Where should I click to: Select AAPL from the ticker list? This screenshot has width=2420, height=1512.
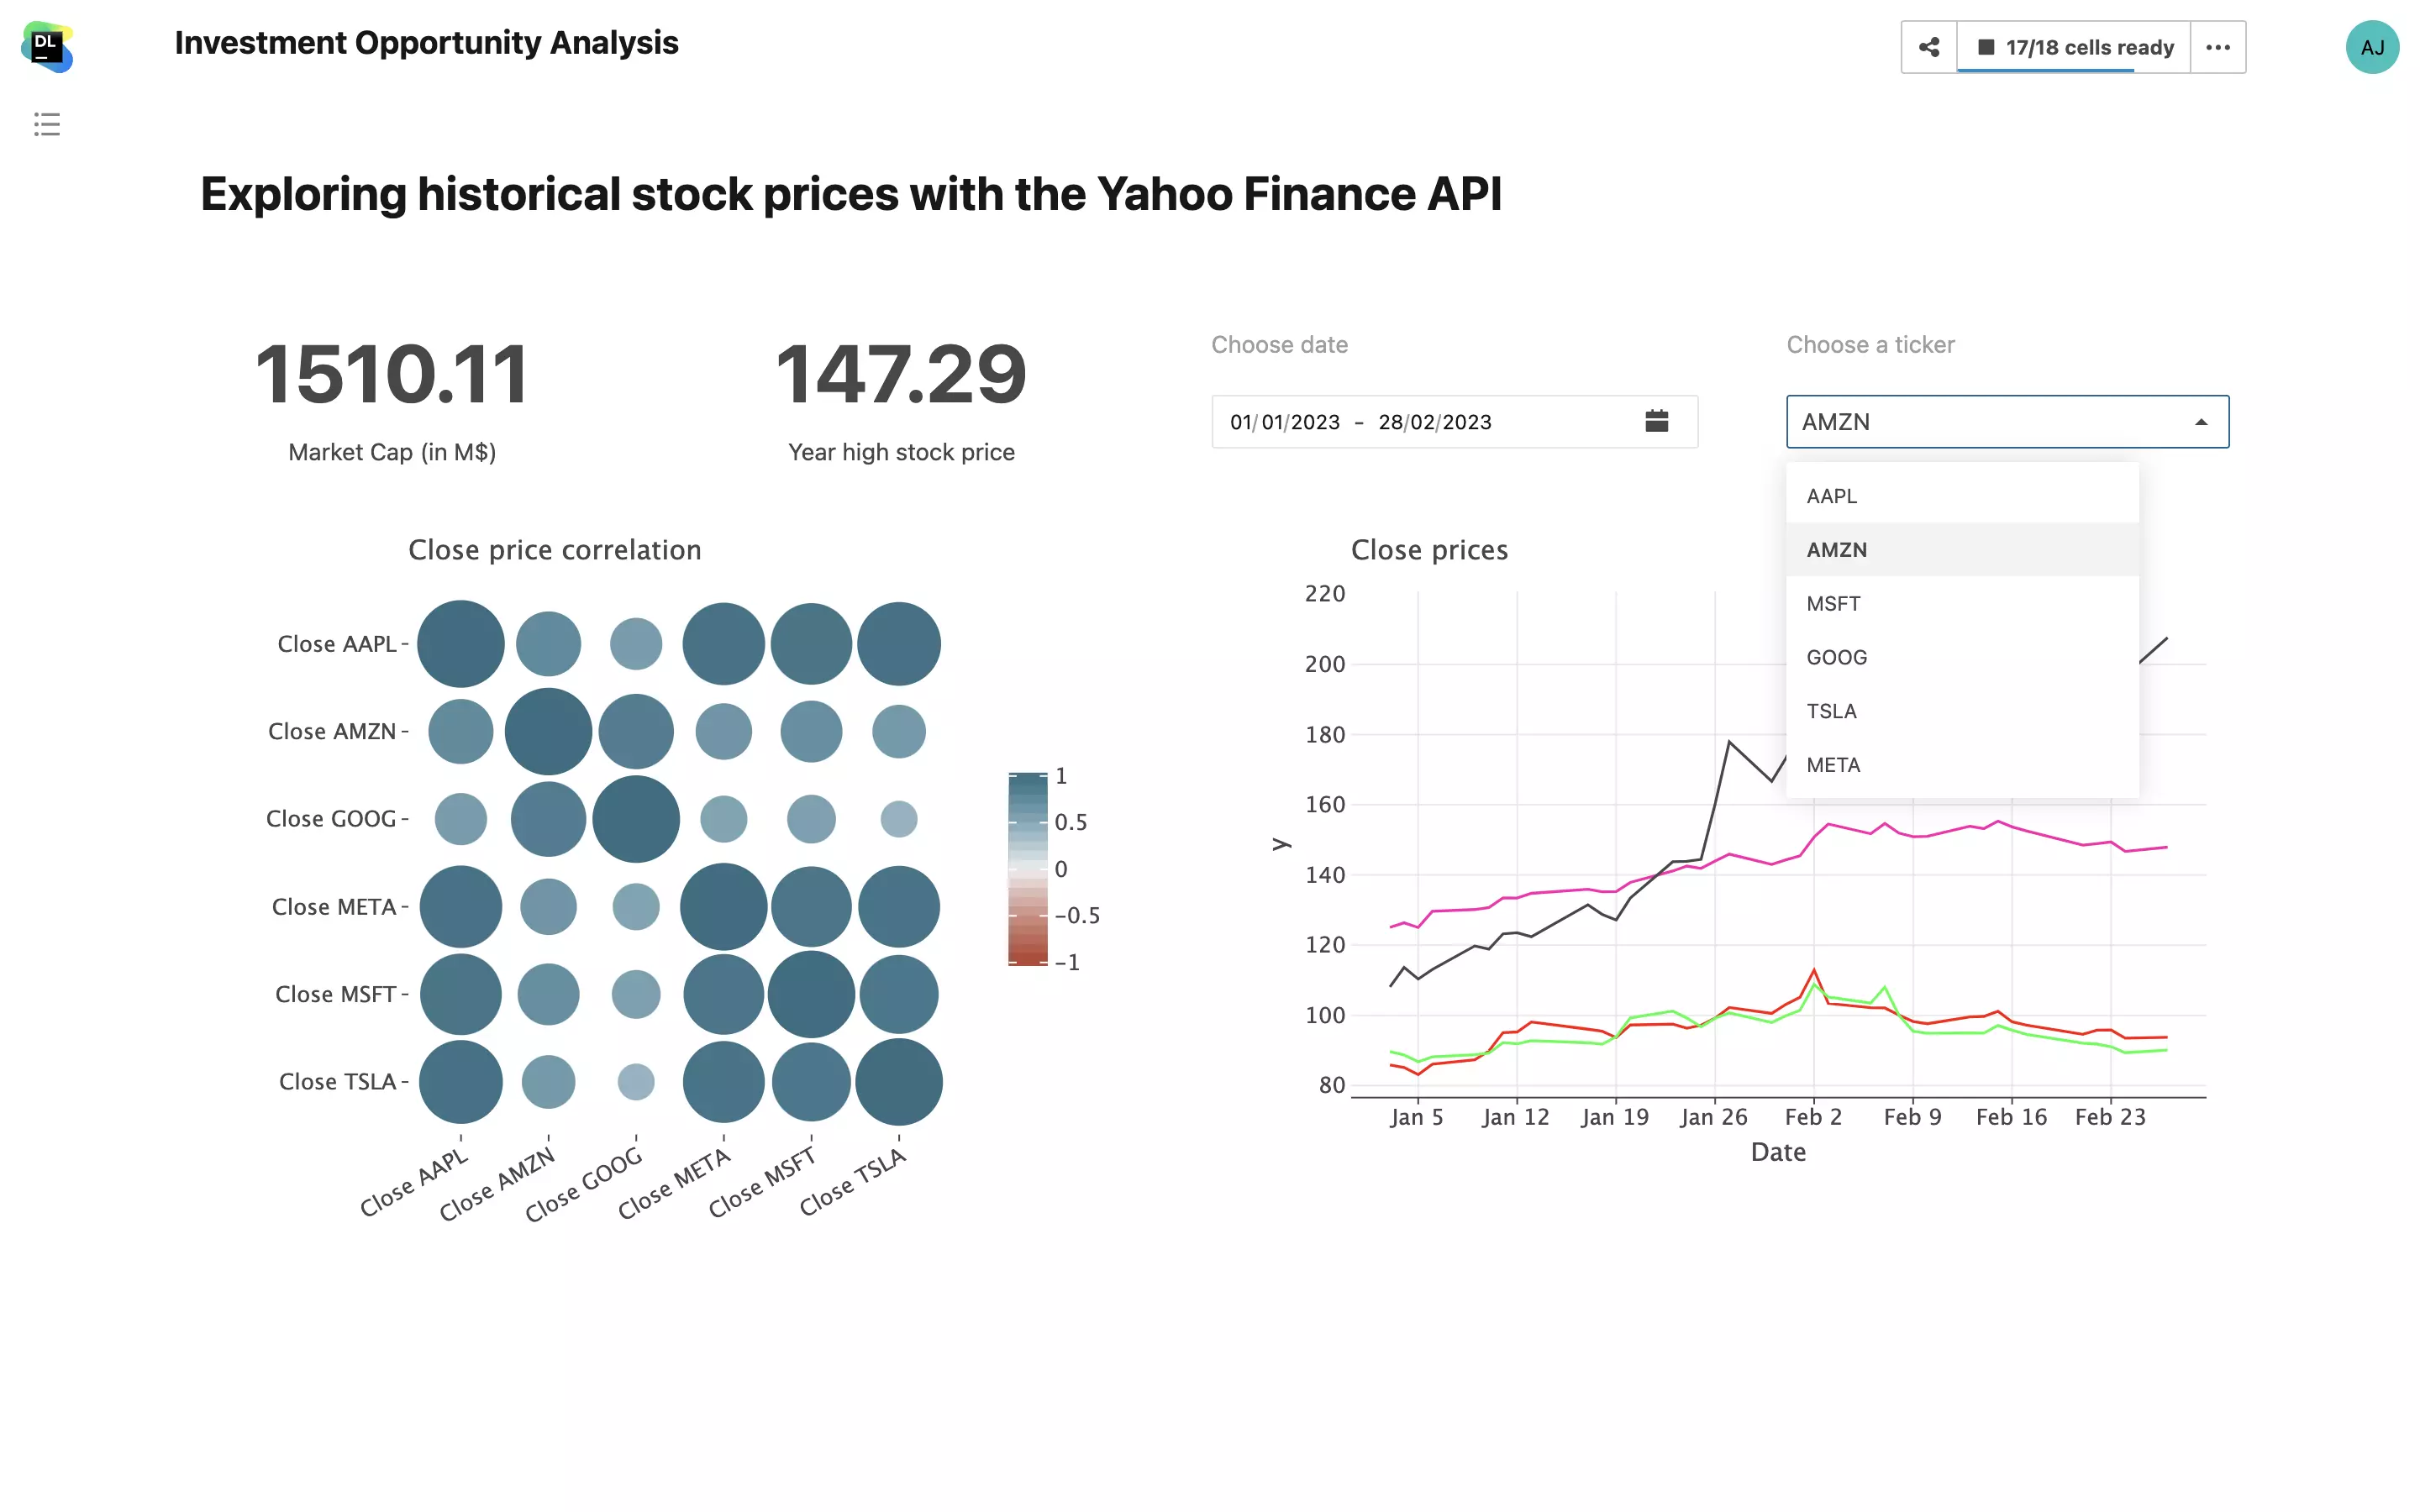(1831, 496)
